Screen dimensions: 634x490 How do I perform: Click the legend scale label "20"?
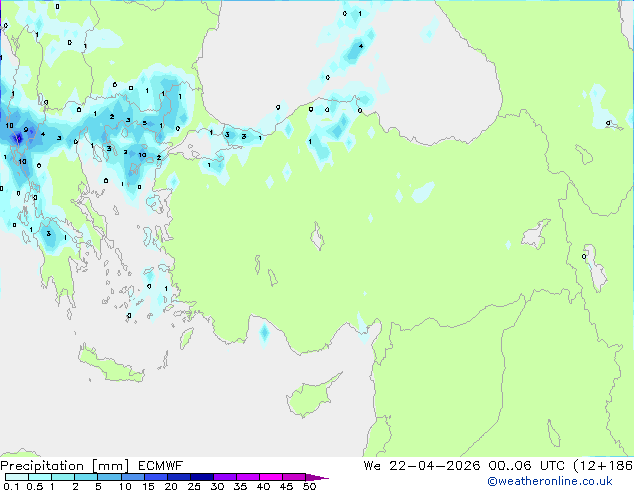171,486
